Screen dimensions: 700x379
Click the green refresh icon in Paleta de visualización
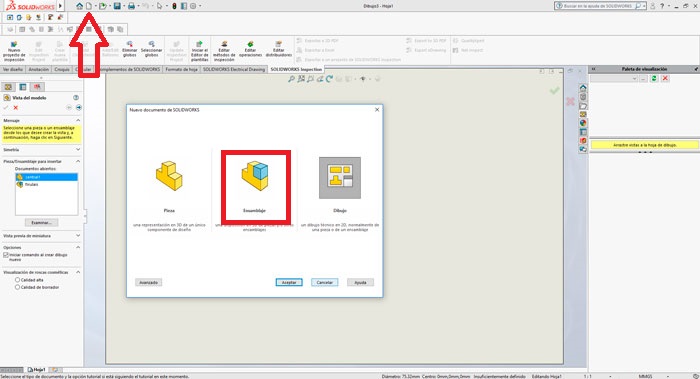pos(654,79)
